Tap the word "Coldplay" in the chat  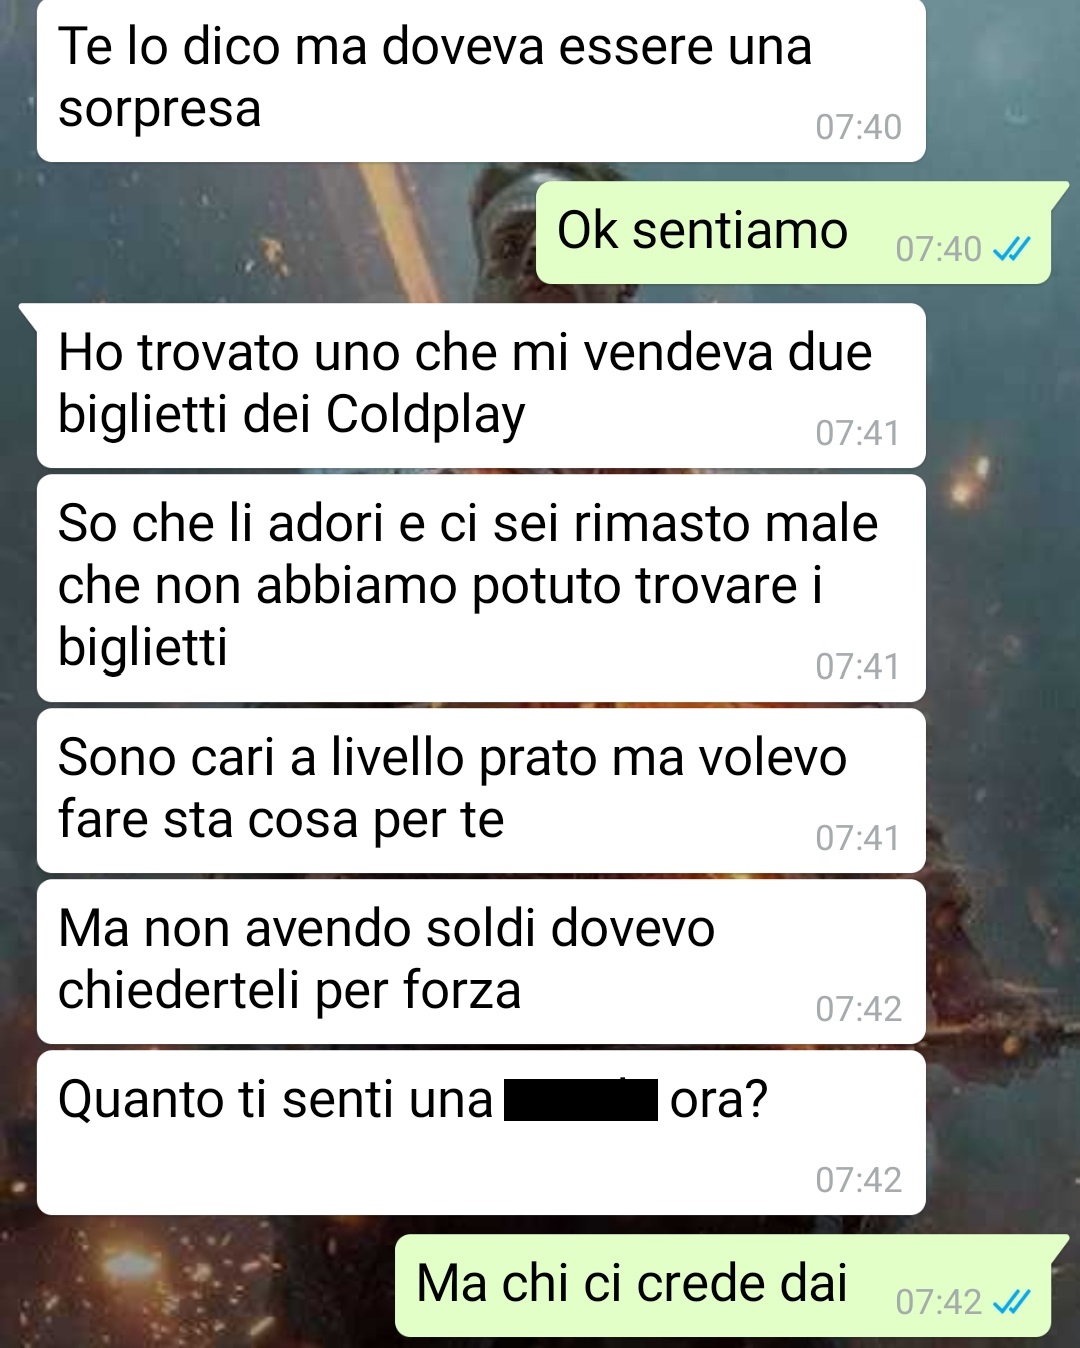coord(425,415)
